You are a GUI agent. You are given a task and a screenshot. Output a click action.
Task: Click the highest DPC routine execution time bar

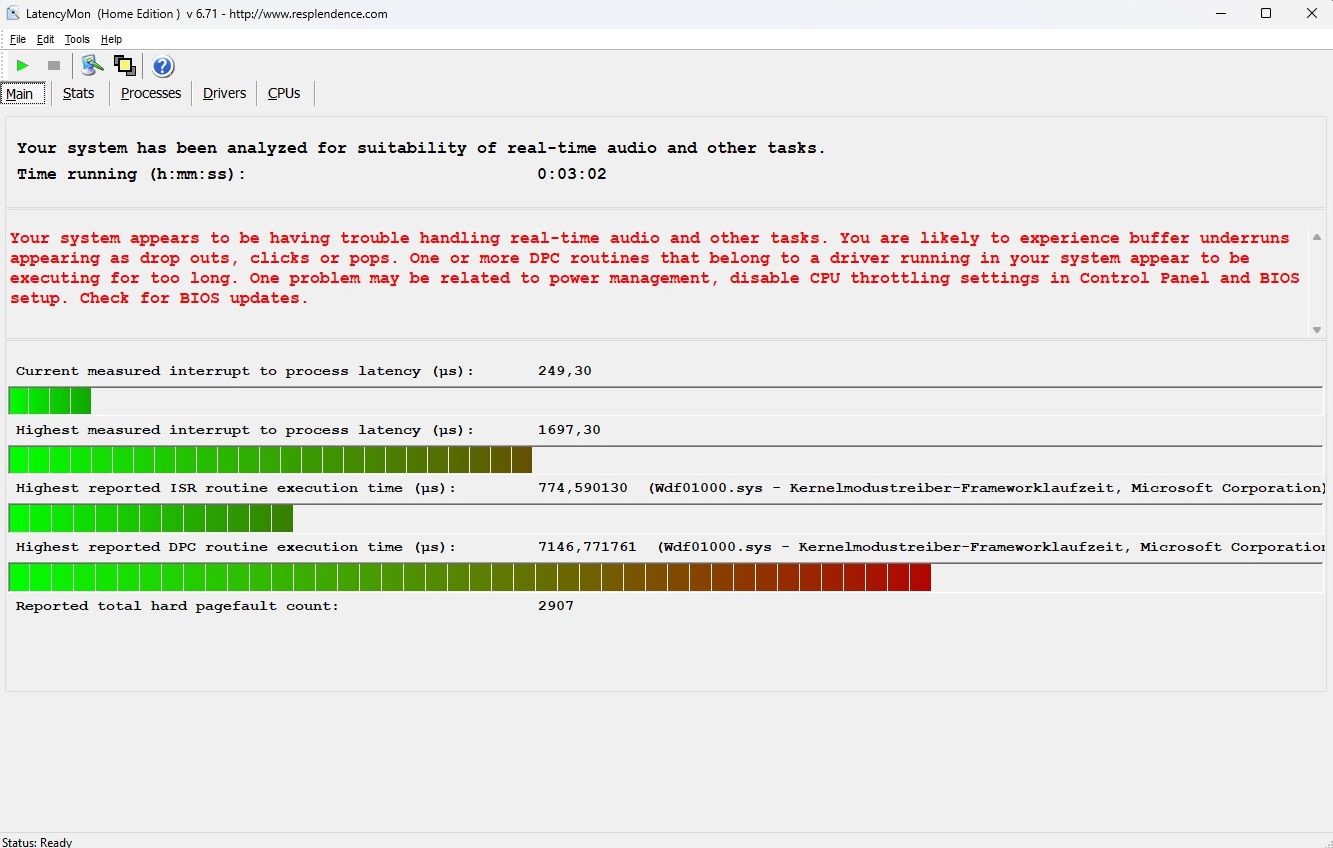(x=469, y=577)
